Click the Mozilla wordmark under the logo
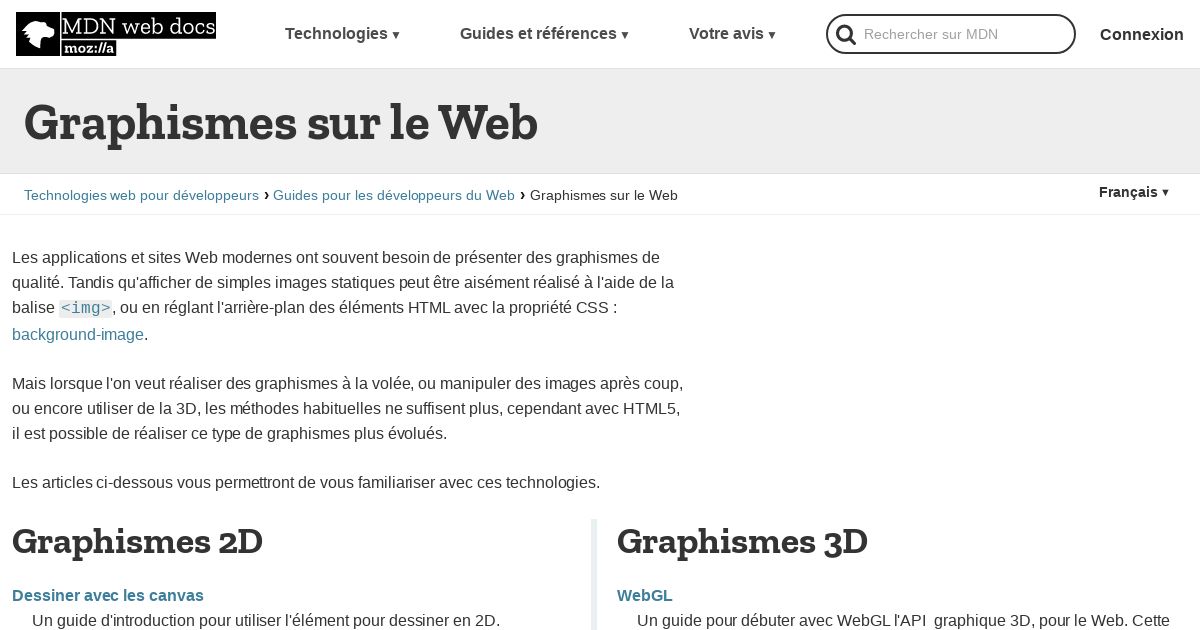 click(x=89, y=48)
